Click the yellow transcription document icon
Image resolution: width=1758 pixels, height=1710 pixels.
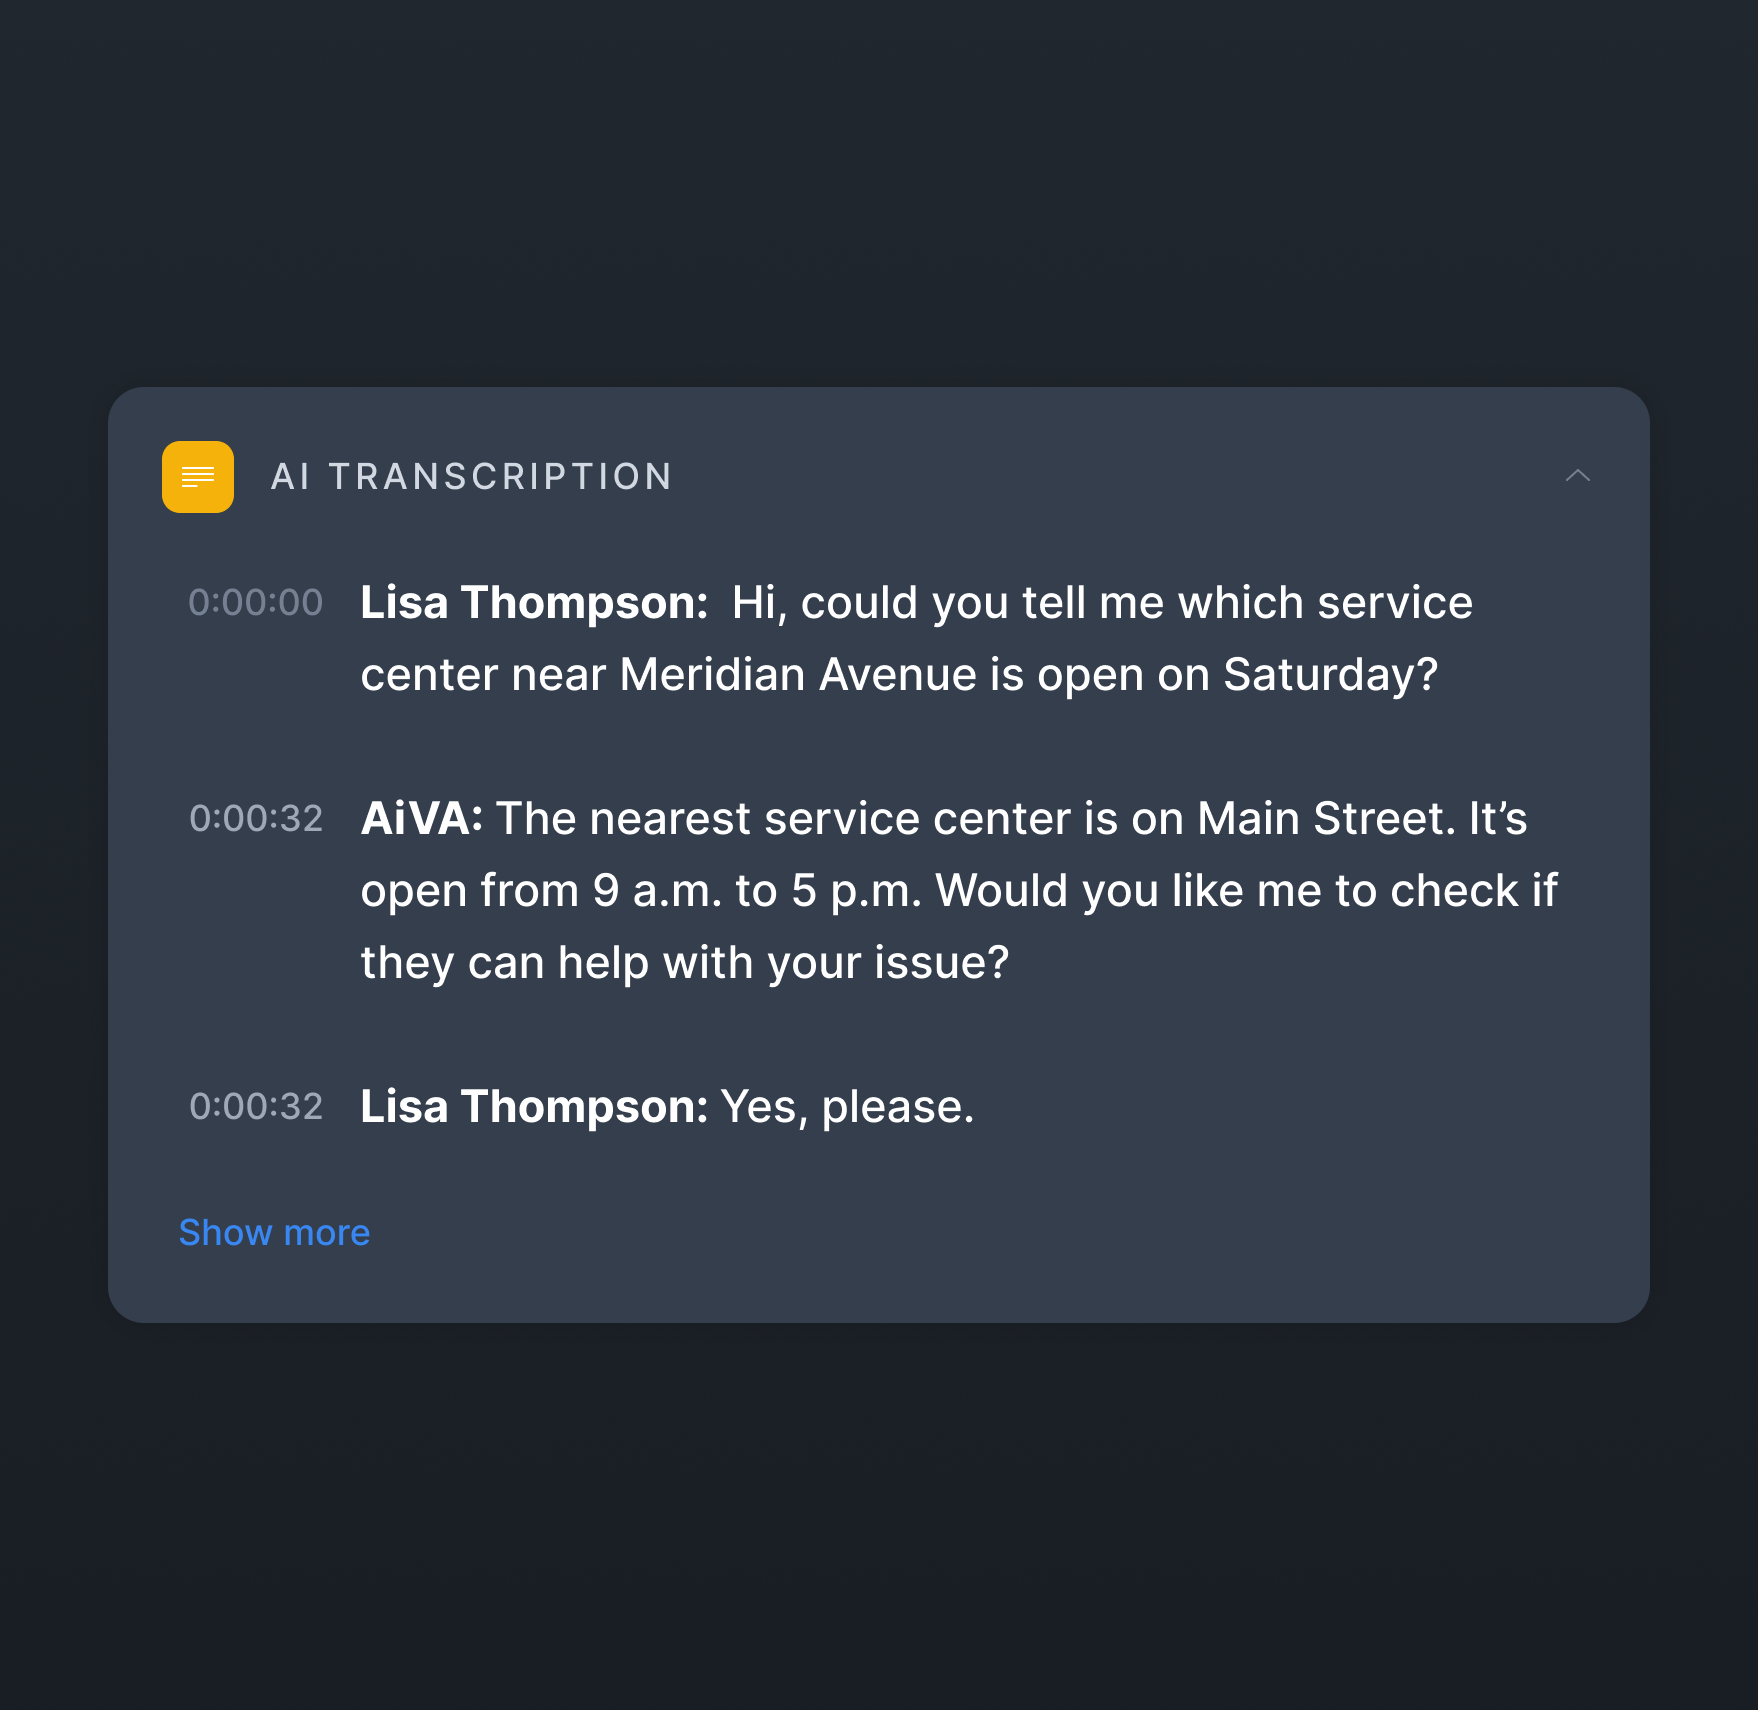tap(198, 477)
